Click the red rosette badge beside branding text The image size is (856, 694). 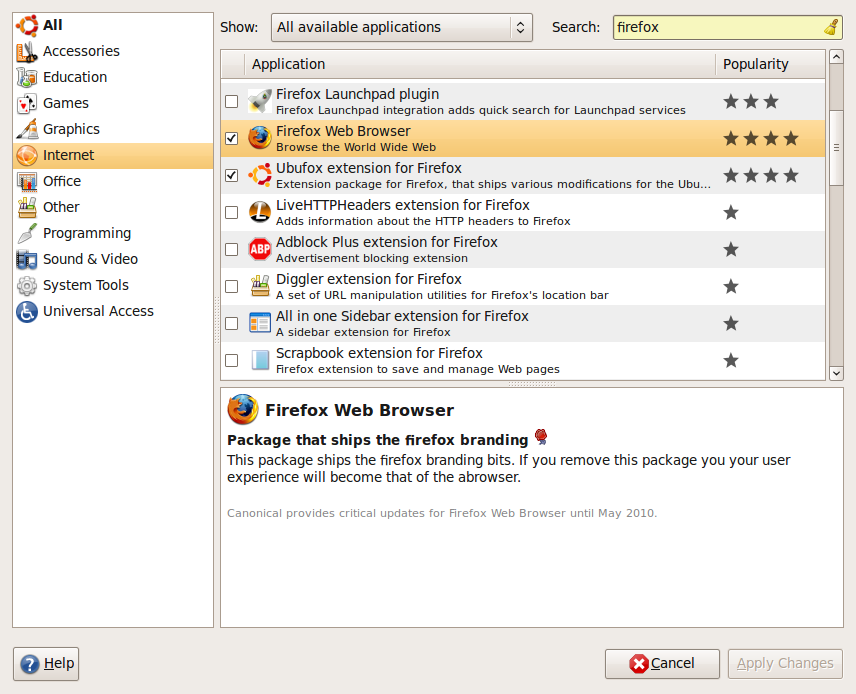click(541, 436)
